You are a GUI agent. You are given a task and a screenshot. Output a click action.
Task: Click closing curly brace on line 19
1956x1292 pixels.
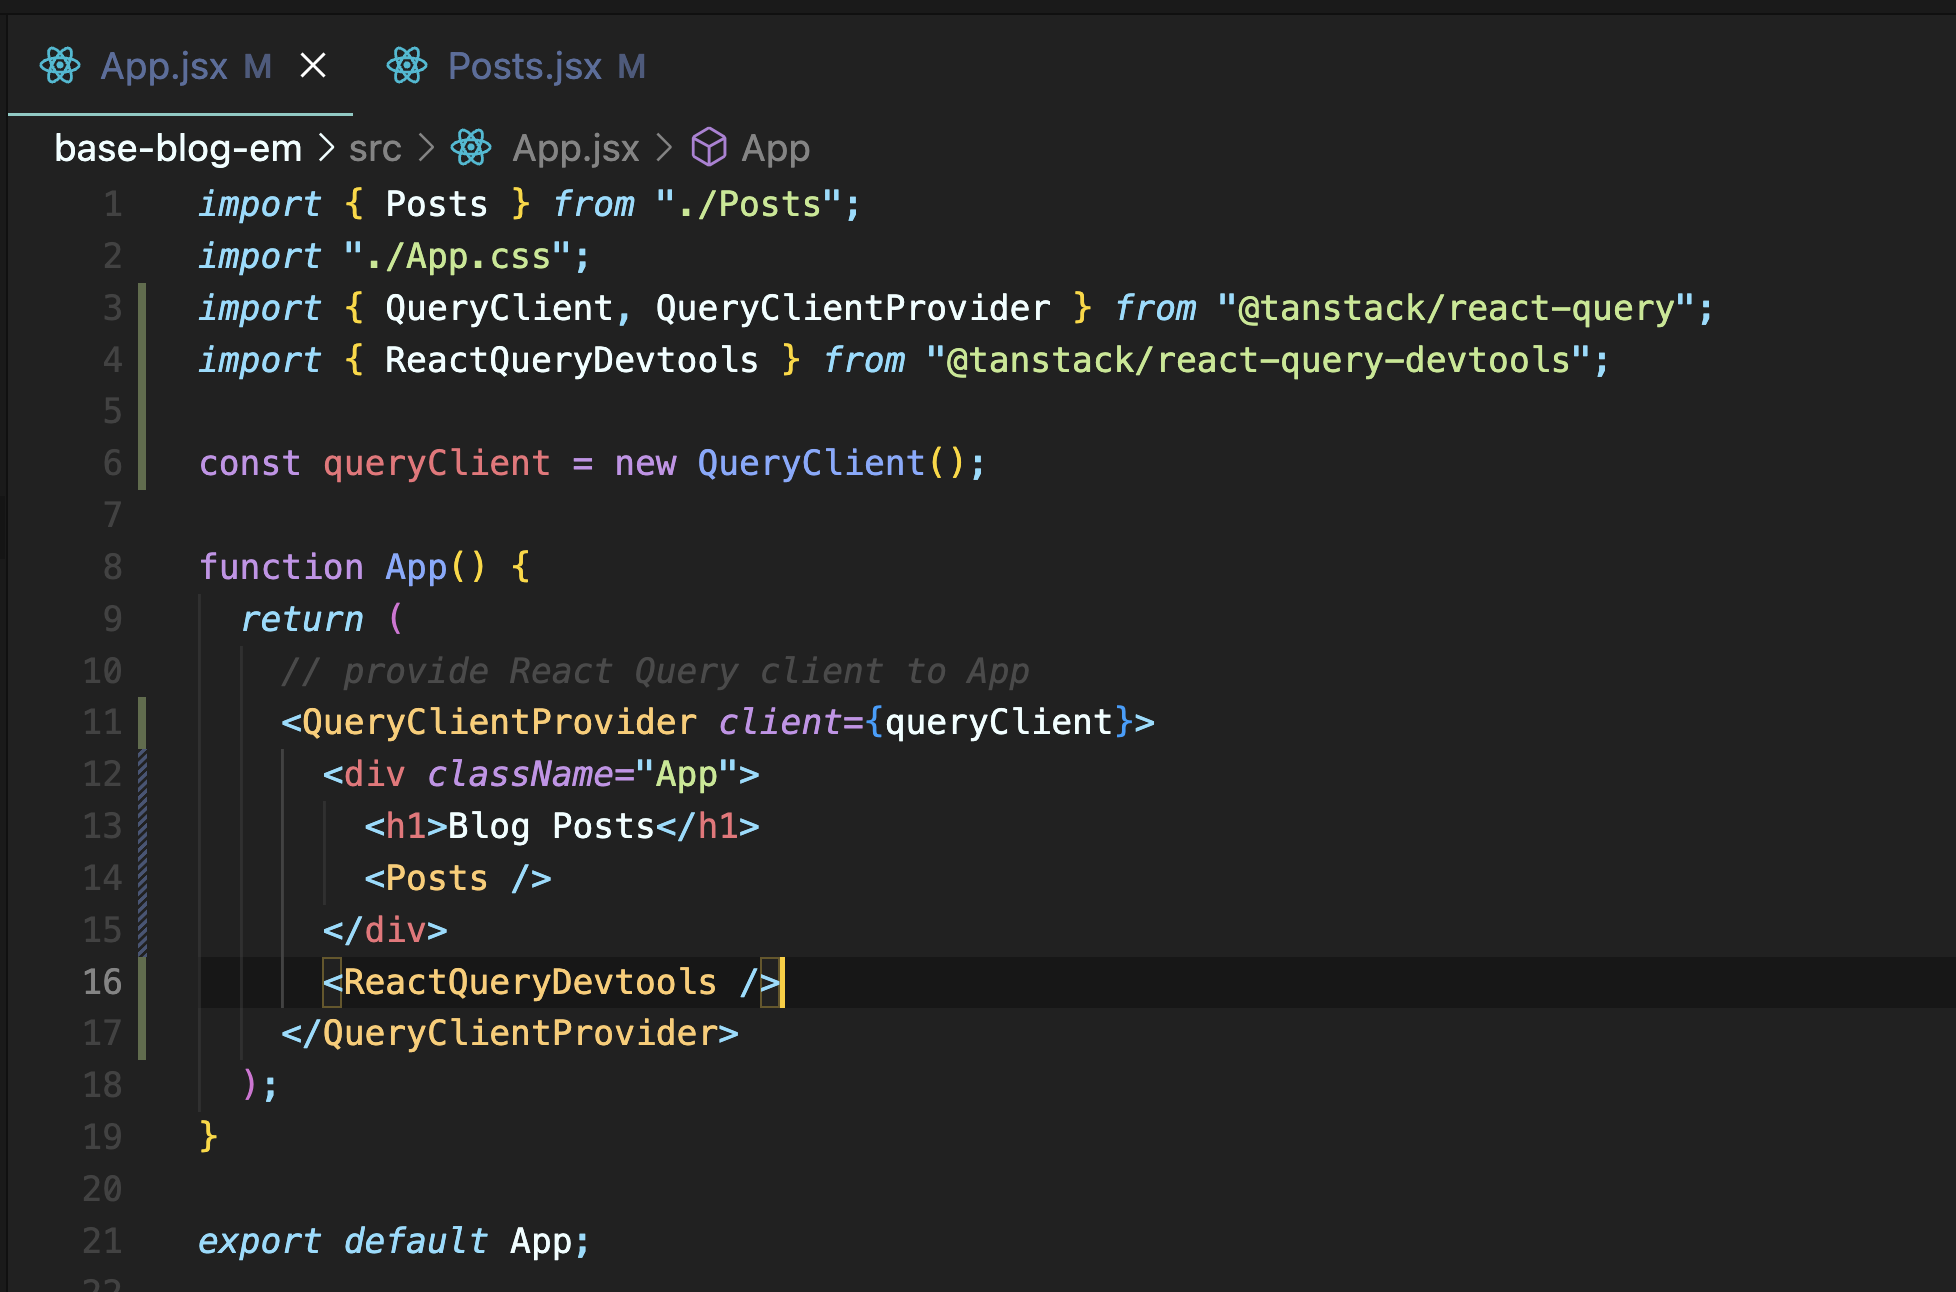pyautogui.click(x=208, y=1137)
